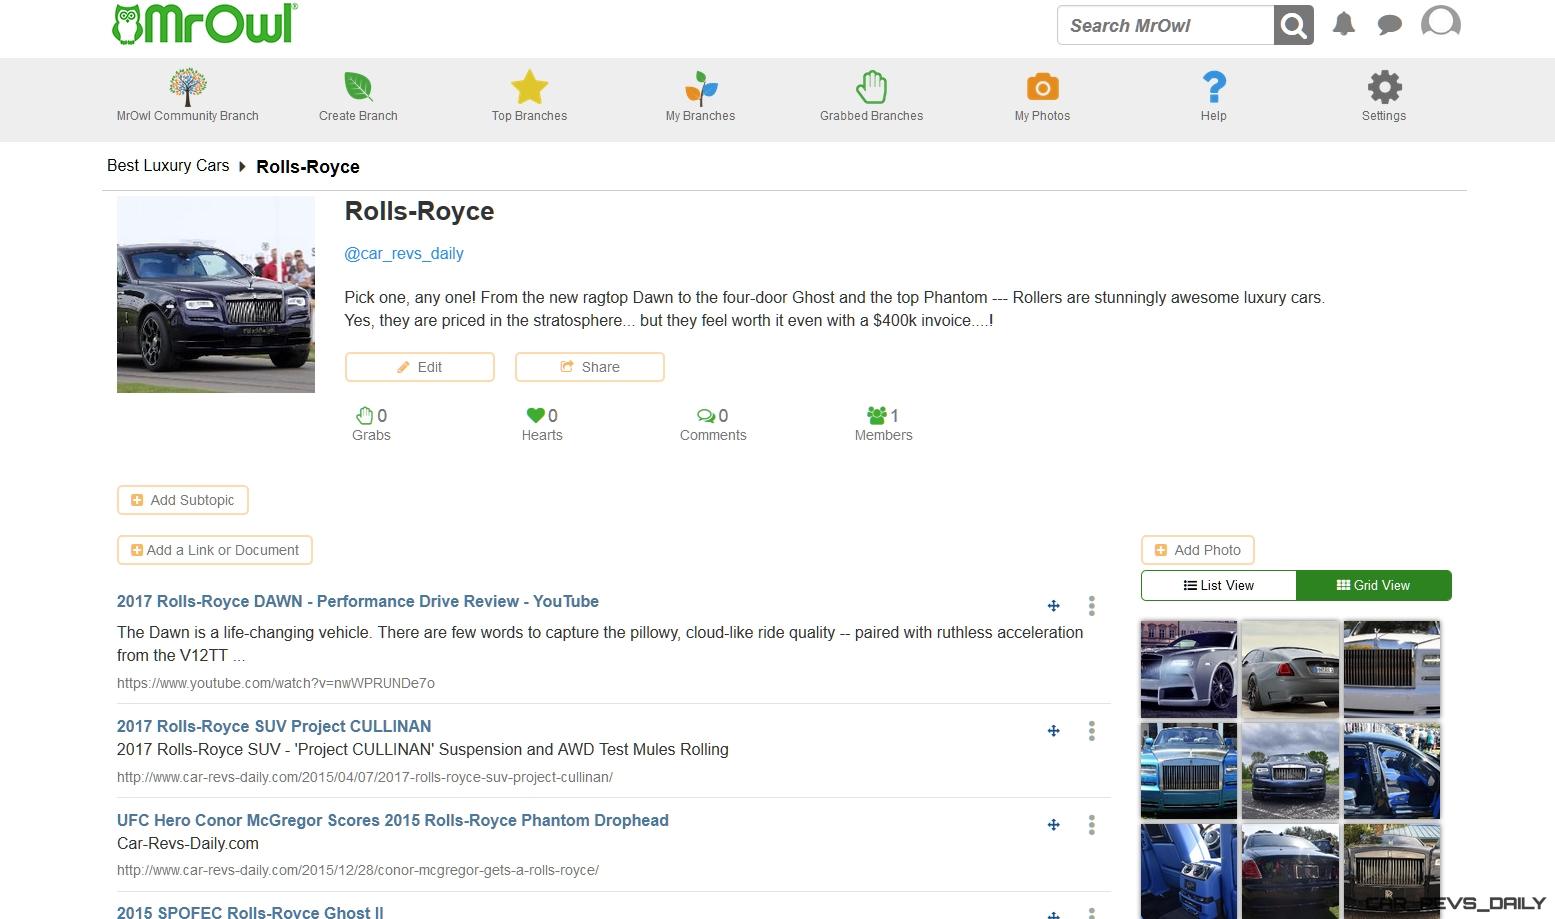Image resolution: width=1555 pixels, height=919 pixels.
Task: Click the Members people icon
Action: [x=877, y=415]
